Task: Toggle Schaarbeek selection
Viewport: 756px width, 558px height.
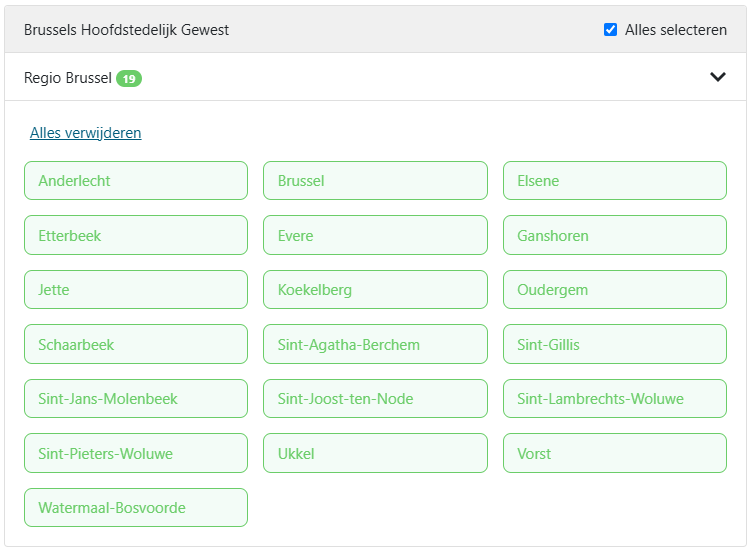Action: [136, 345]
